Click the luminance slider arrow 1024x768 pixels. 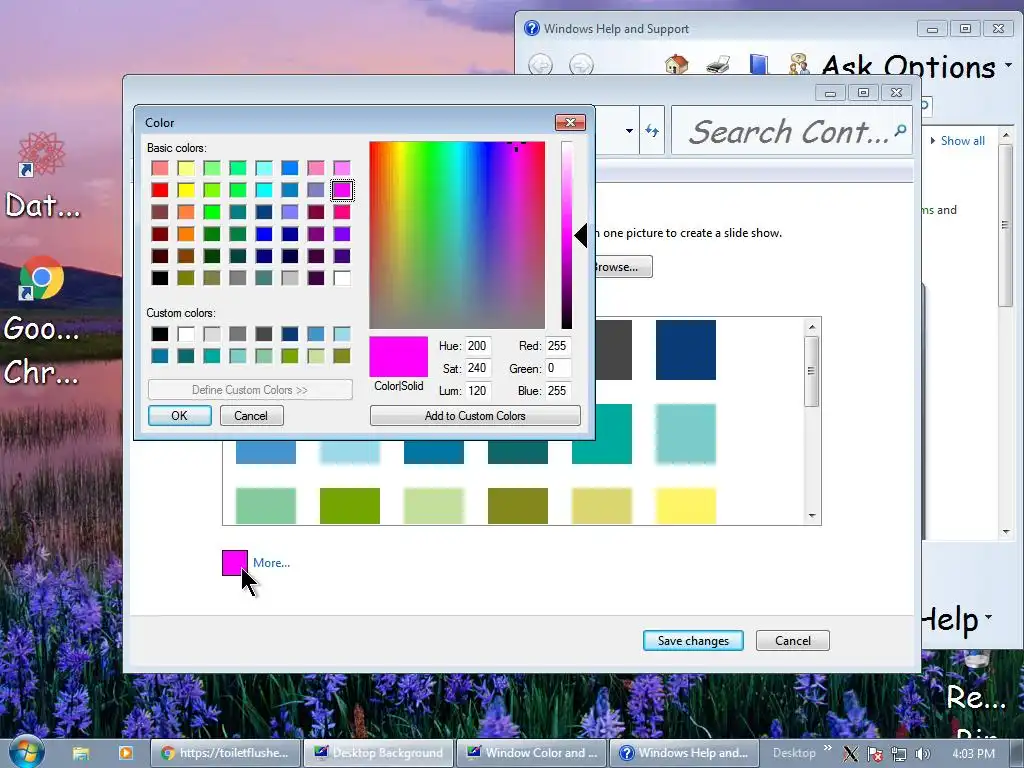click(x=581, y=235)
